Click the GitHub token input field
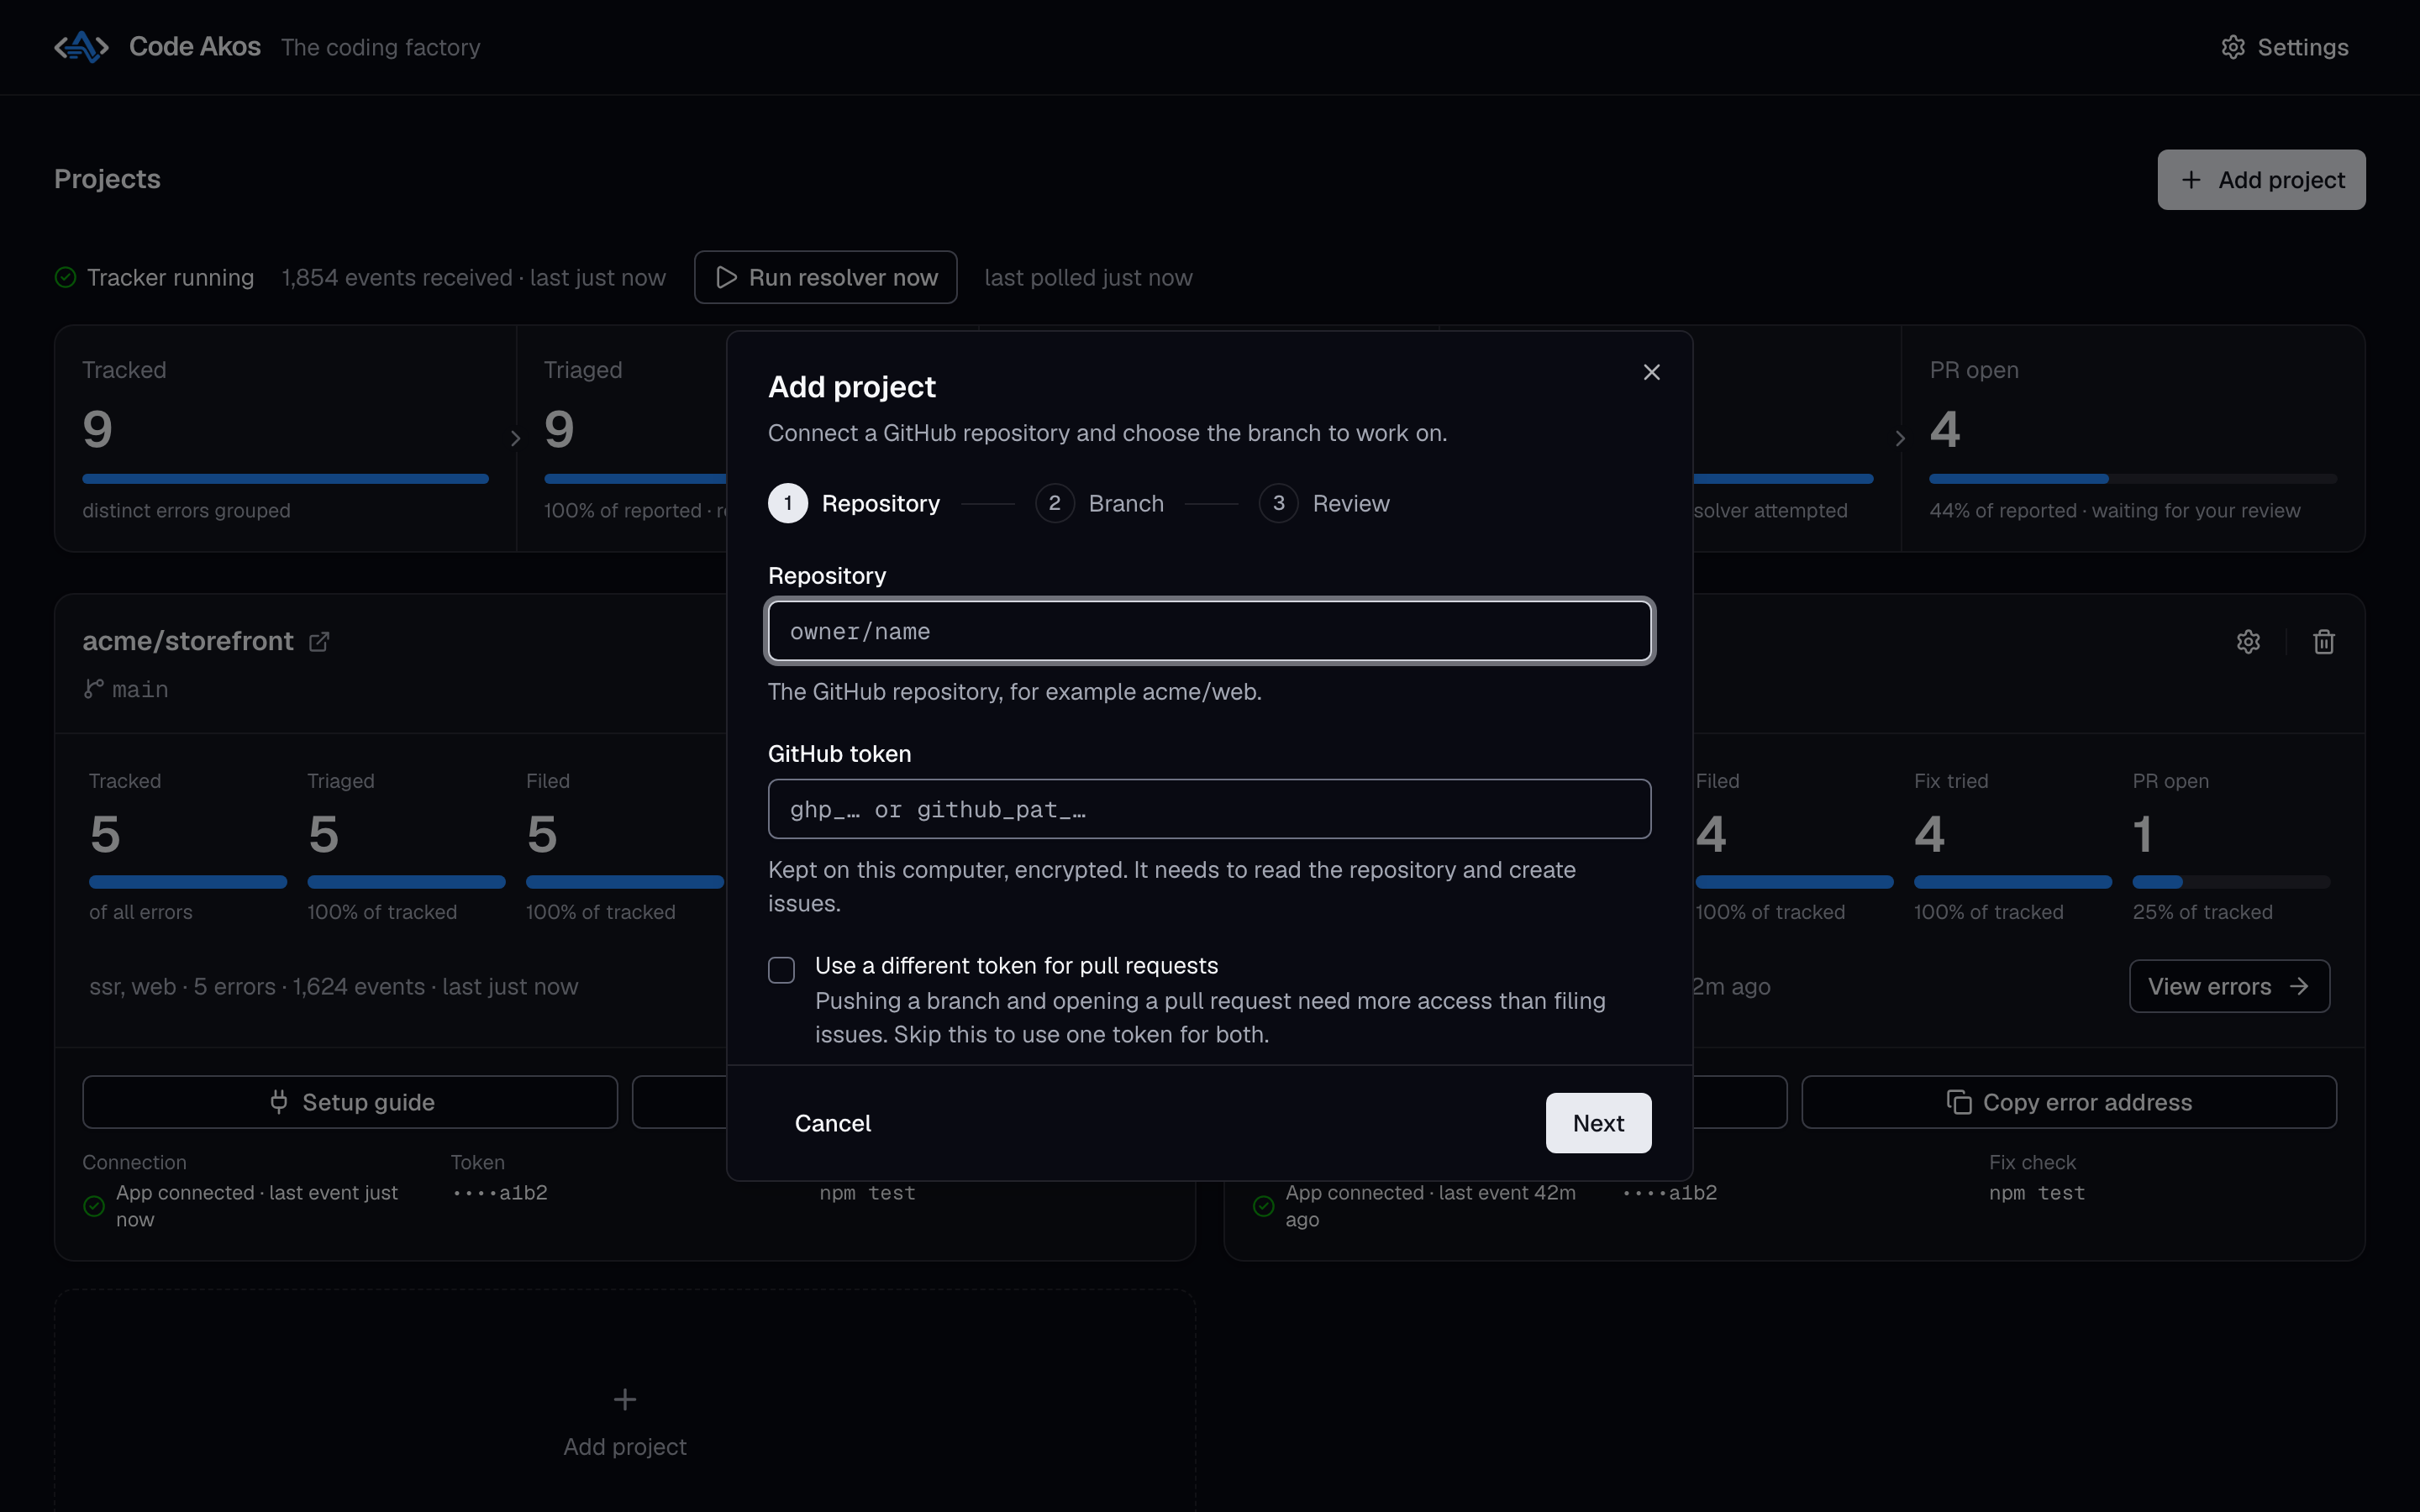Viewport: 2420px width, 1512px height. [x=1209, y=809]
